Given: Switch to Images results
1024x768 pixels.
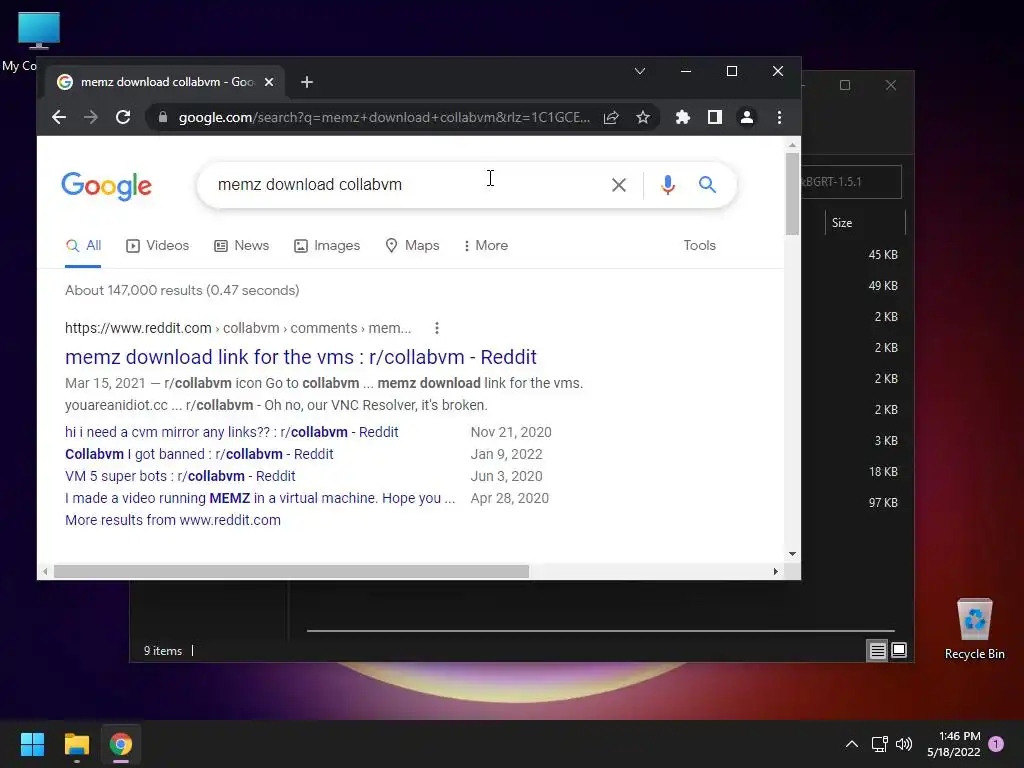Looking at the screenshot, I should click(327, 246).
